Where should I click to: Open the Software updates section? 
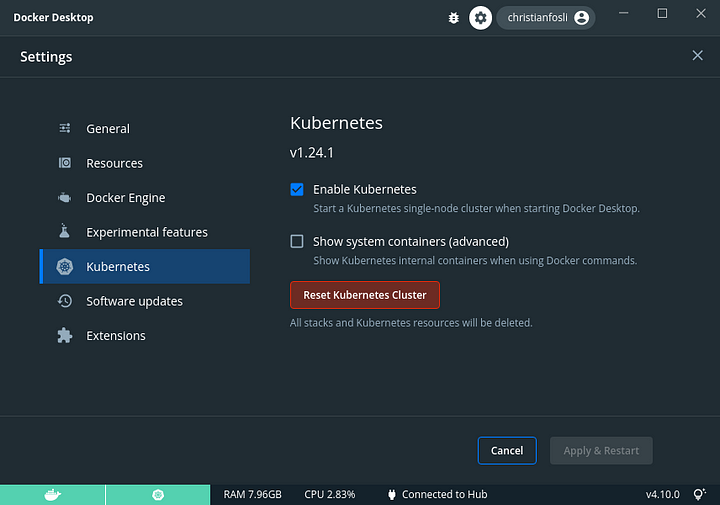click(x=145, y=301)
